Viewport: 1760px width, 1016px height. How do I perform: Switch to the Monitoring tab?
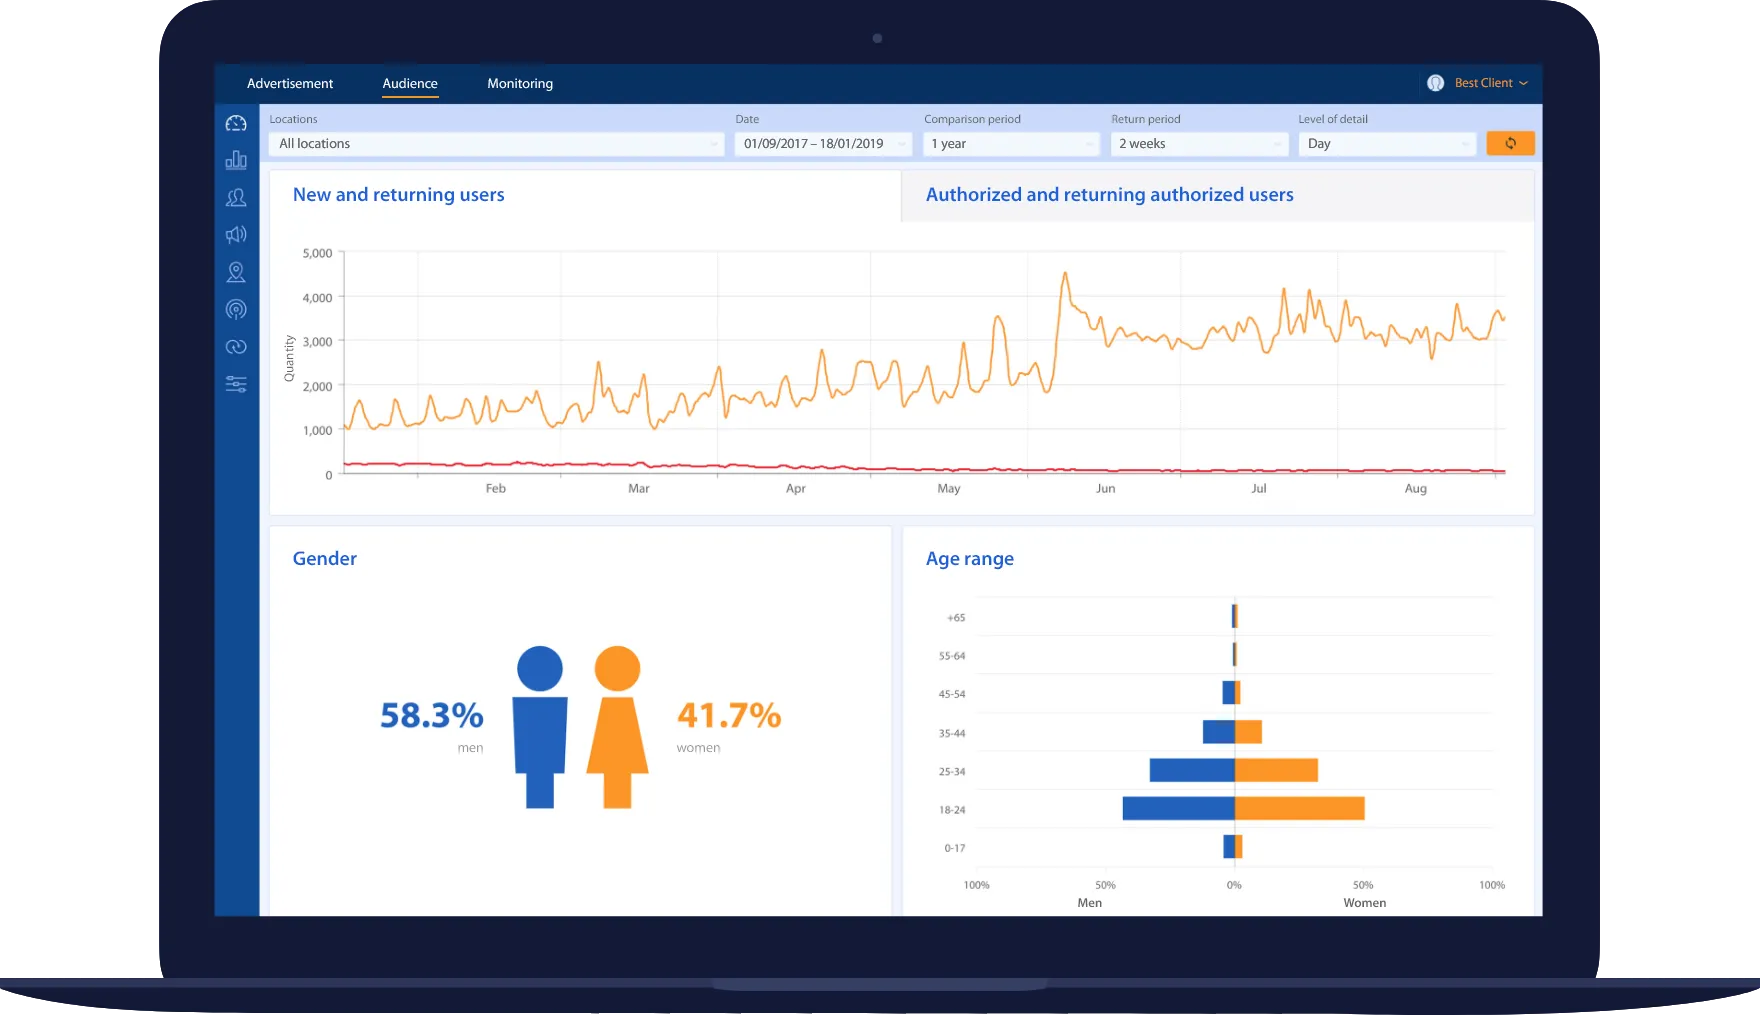pyautogui.click(x=520, y=84)
